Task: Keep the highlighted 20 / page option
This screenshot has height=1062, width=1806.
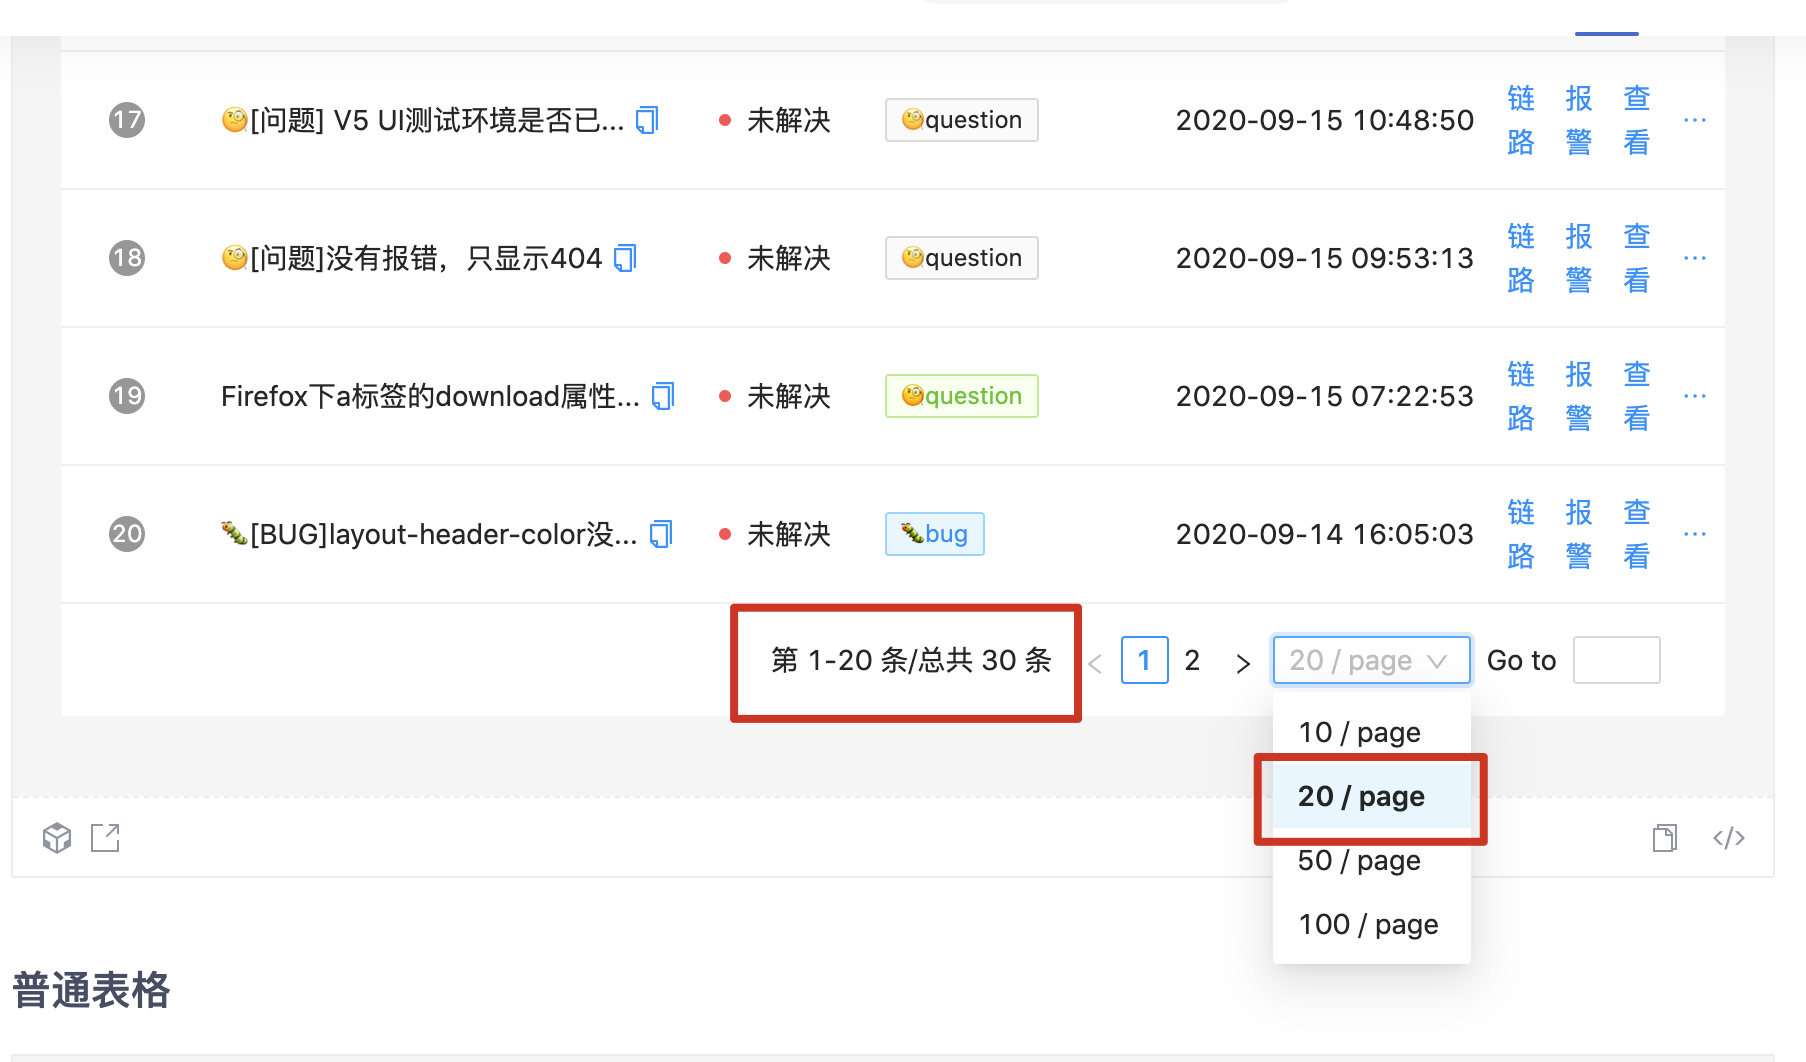Action: click(x=1361, y=796)
